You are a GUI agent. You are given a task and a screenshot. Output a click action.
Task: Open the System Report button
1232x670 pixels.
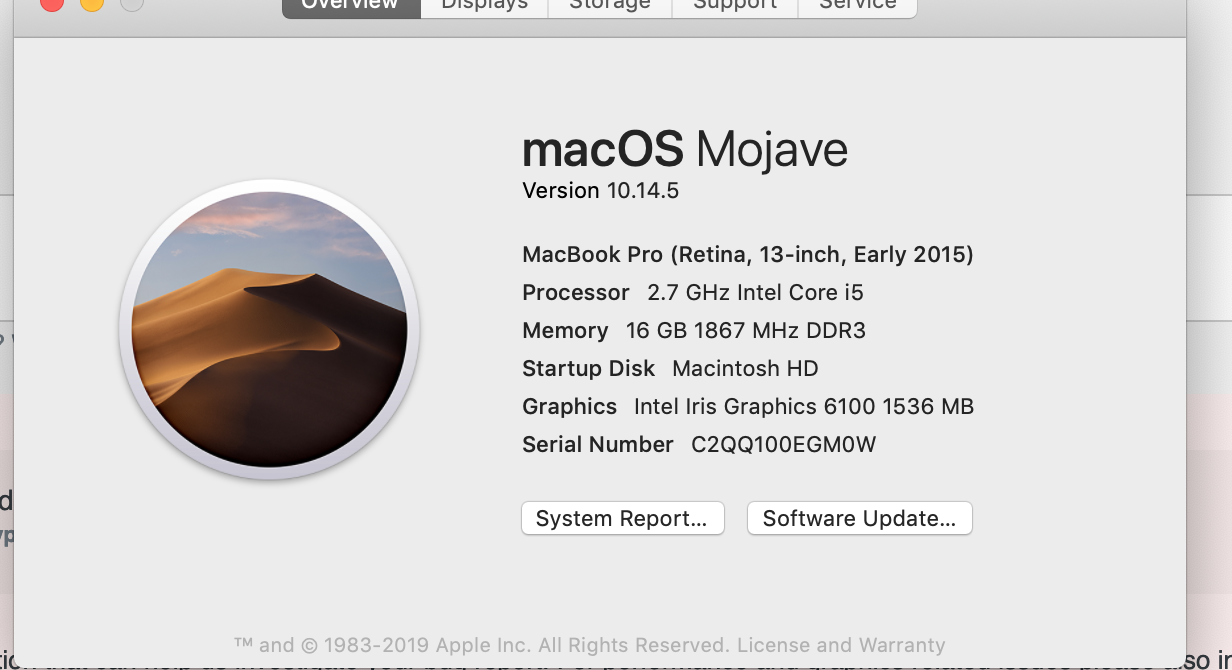[622, 518]
